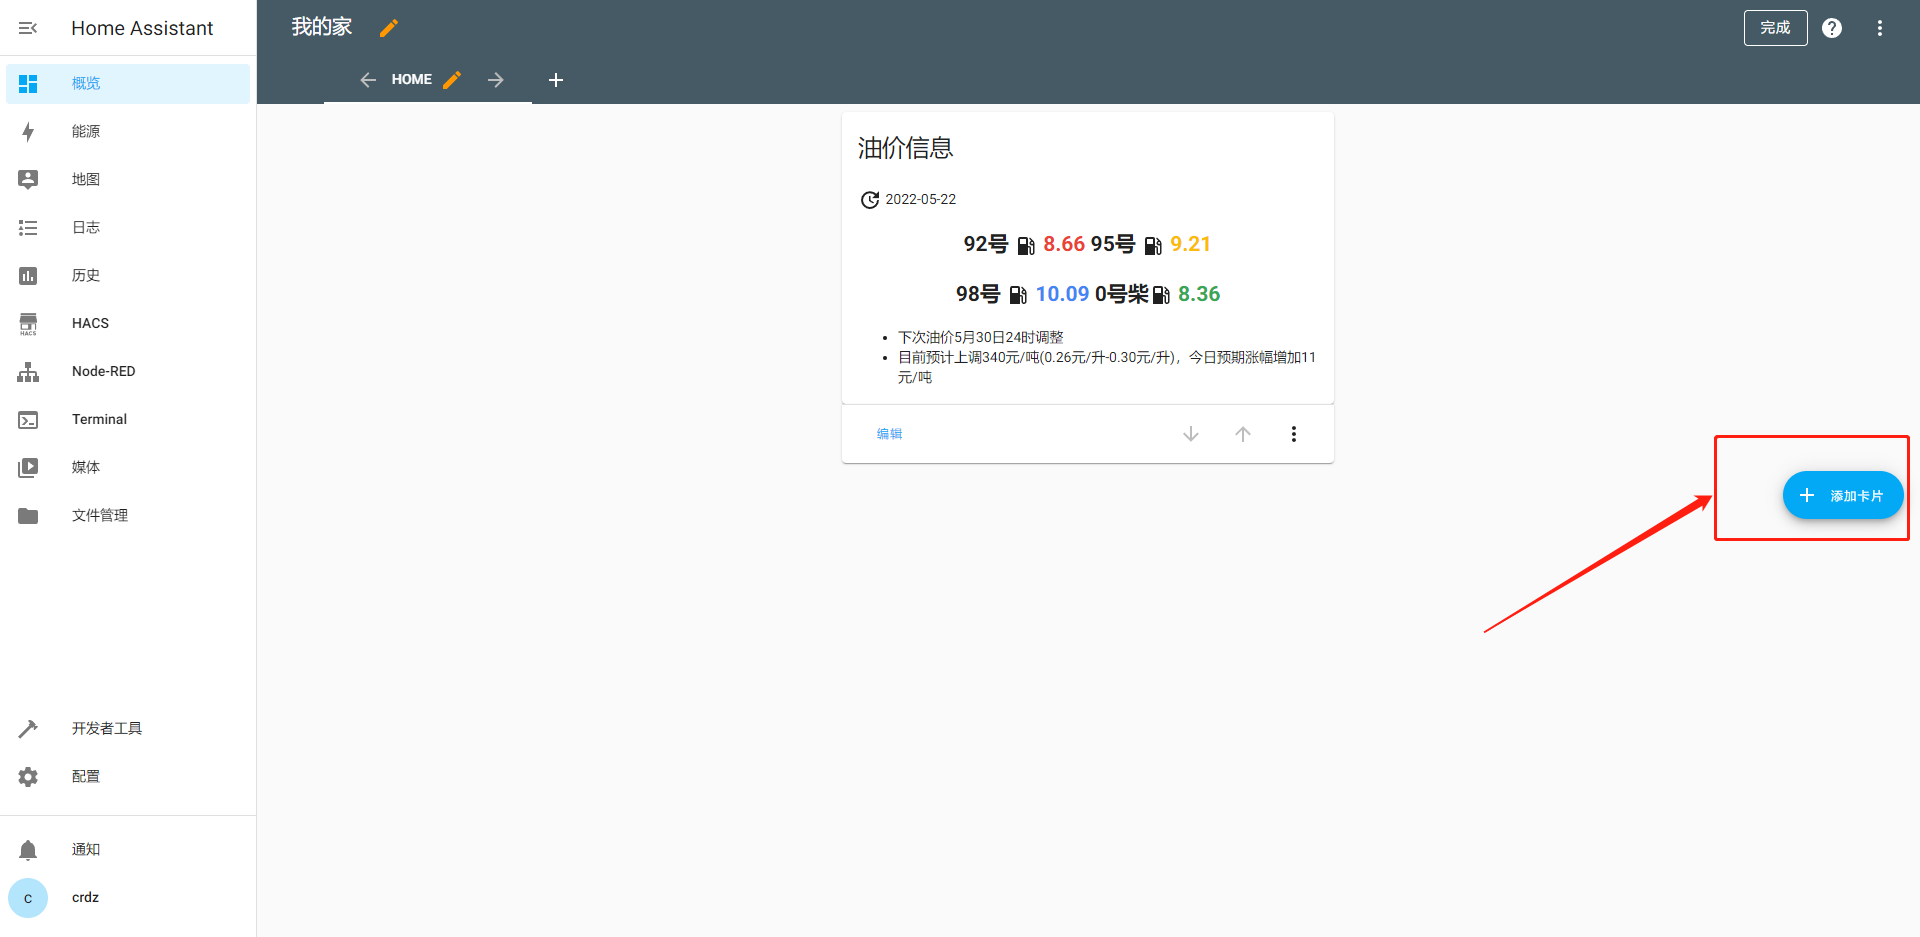This screenshot has height=937, width=1920.
Task: Open the crdz user profile
Action: tap(85, 897)
